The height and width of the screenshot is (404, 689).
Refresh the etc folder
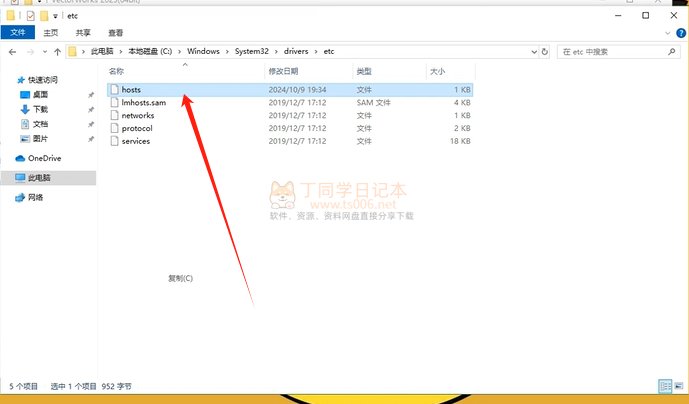(x=545, y=52)
